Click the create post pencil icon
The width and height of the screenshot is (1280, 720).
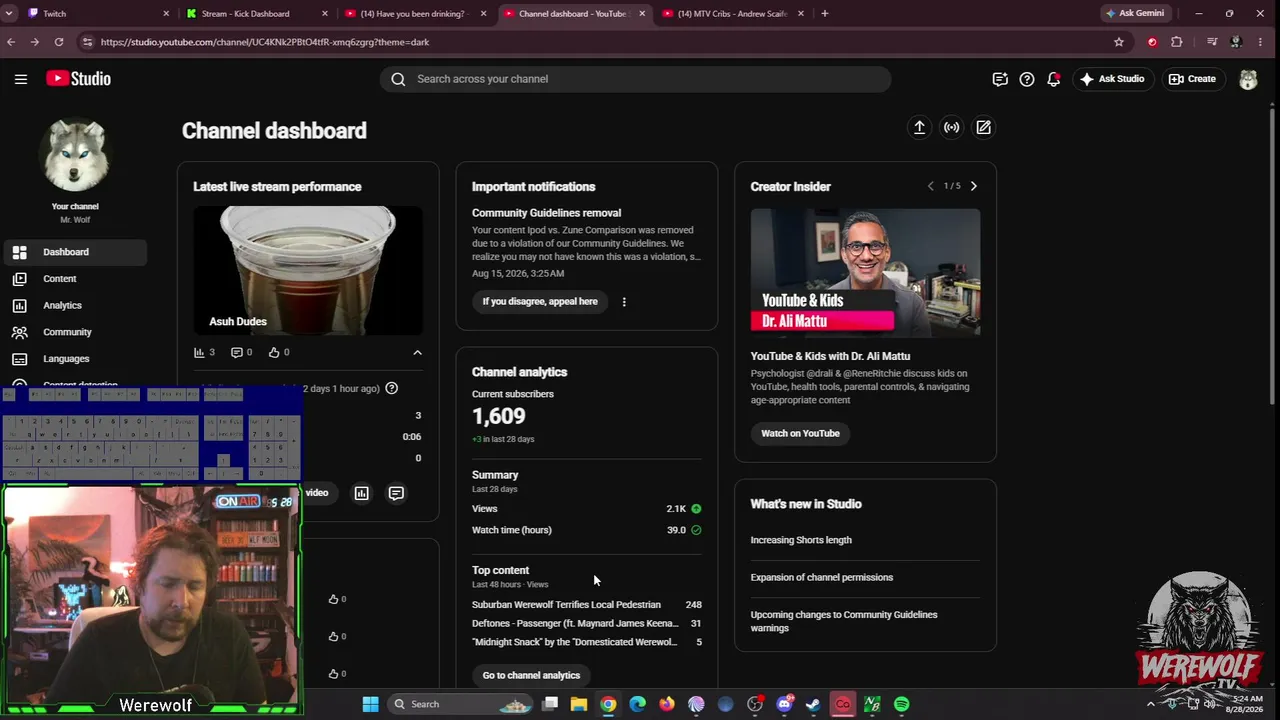(x=984, y=127)
